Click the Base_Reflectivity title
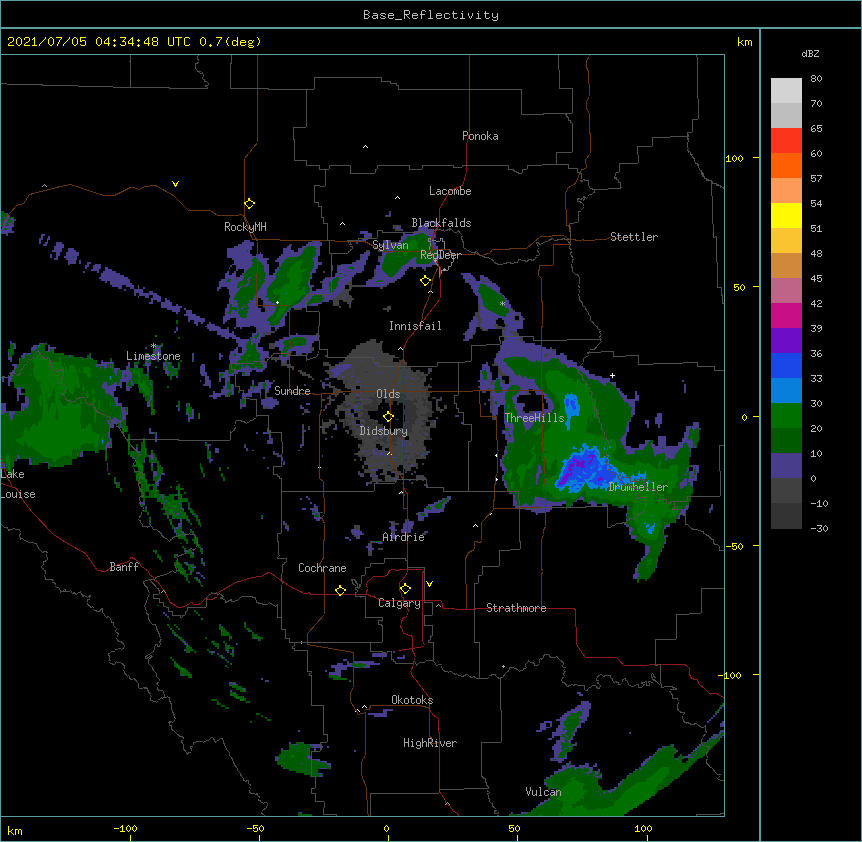862x842 pixels. point(431,15)
